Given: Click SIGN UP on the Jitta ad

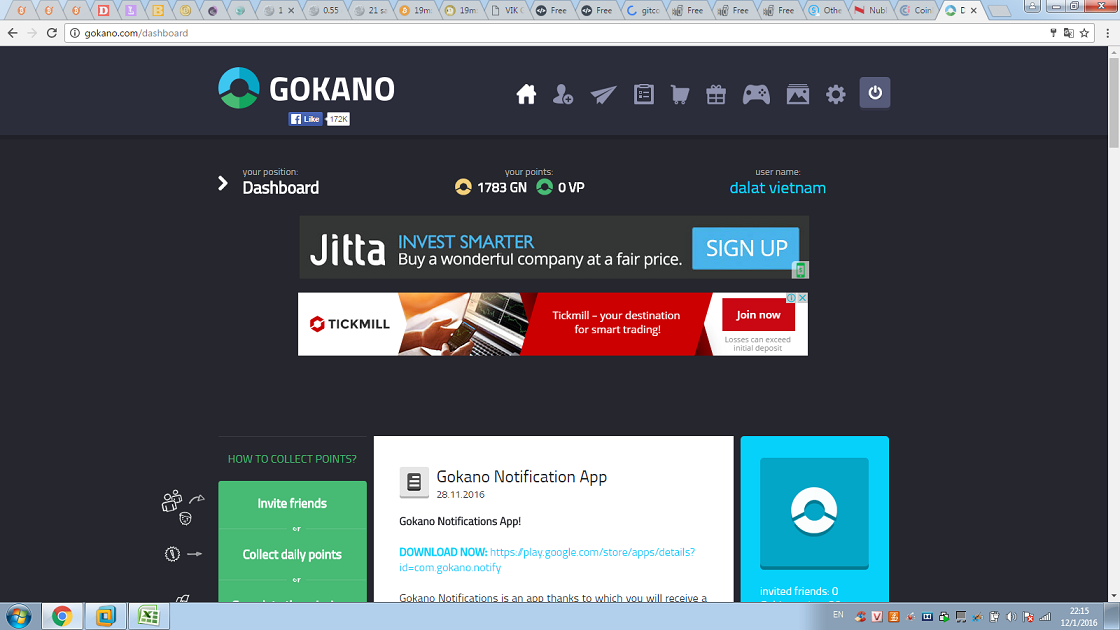Looking at the screenshot, I should (x=746, y=248).
